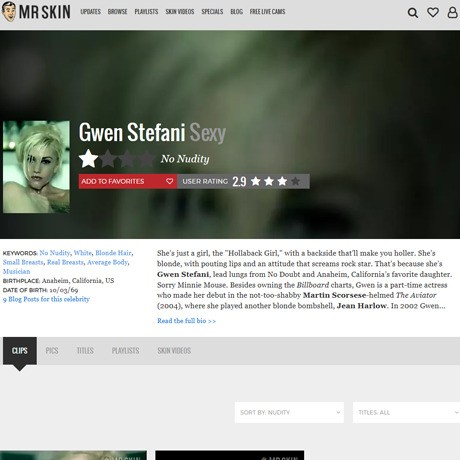Image resolution: width=460 pixels, height=460 pixels.
Task: Switch to the Pics tab
Action: [x=52, y=351]
